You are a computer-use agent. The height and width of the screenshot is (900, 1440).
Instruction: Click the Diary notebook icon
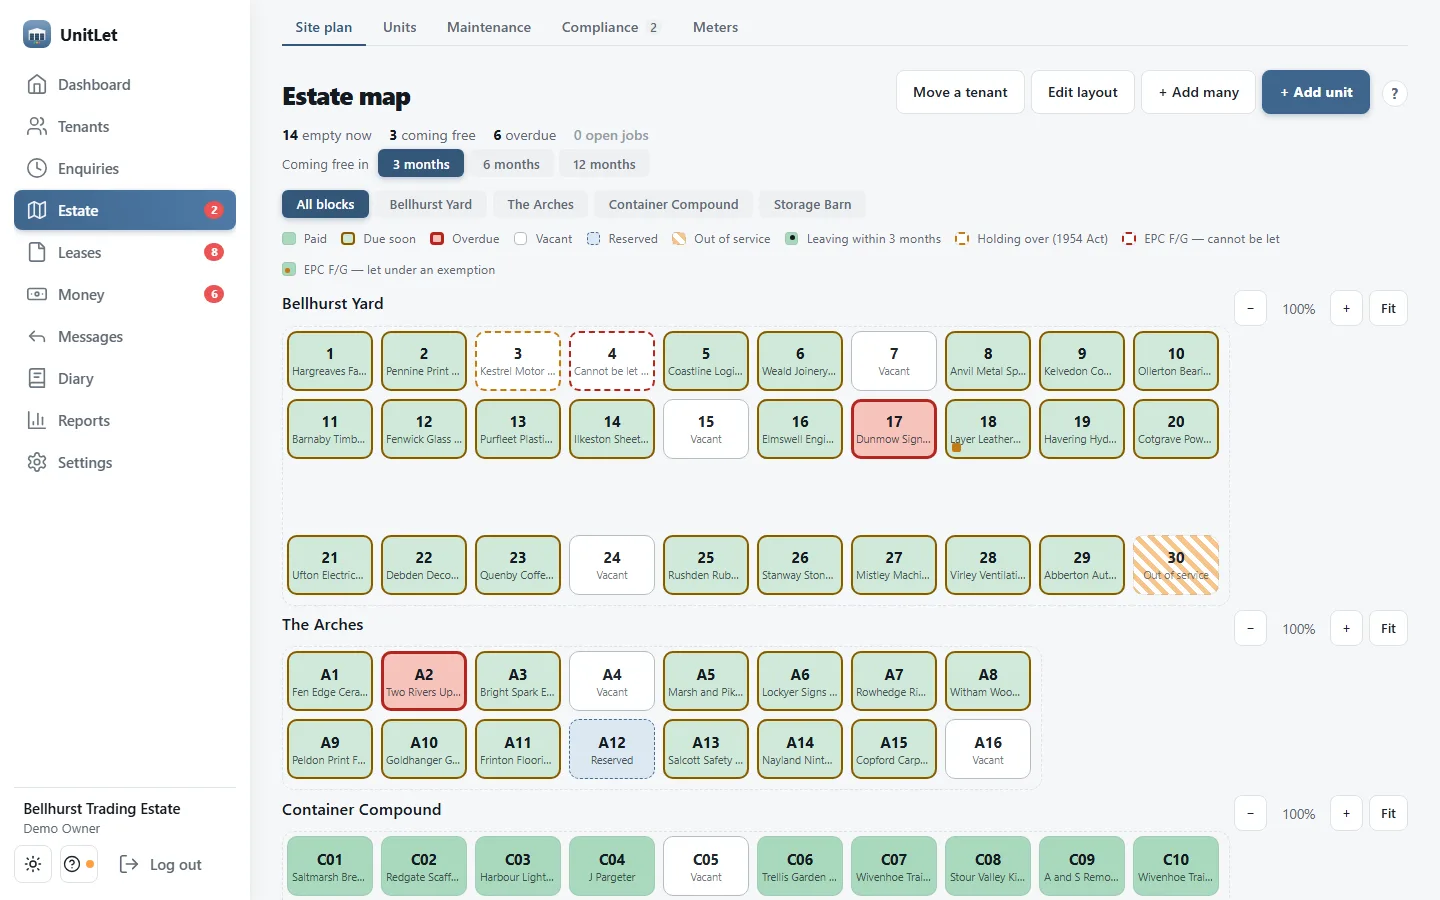tap(37, 379)
